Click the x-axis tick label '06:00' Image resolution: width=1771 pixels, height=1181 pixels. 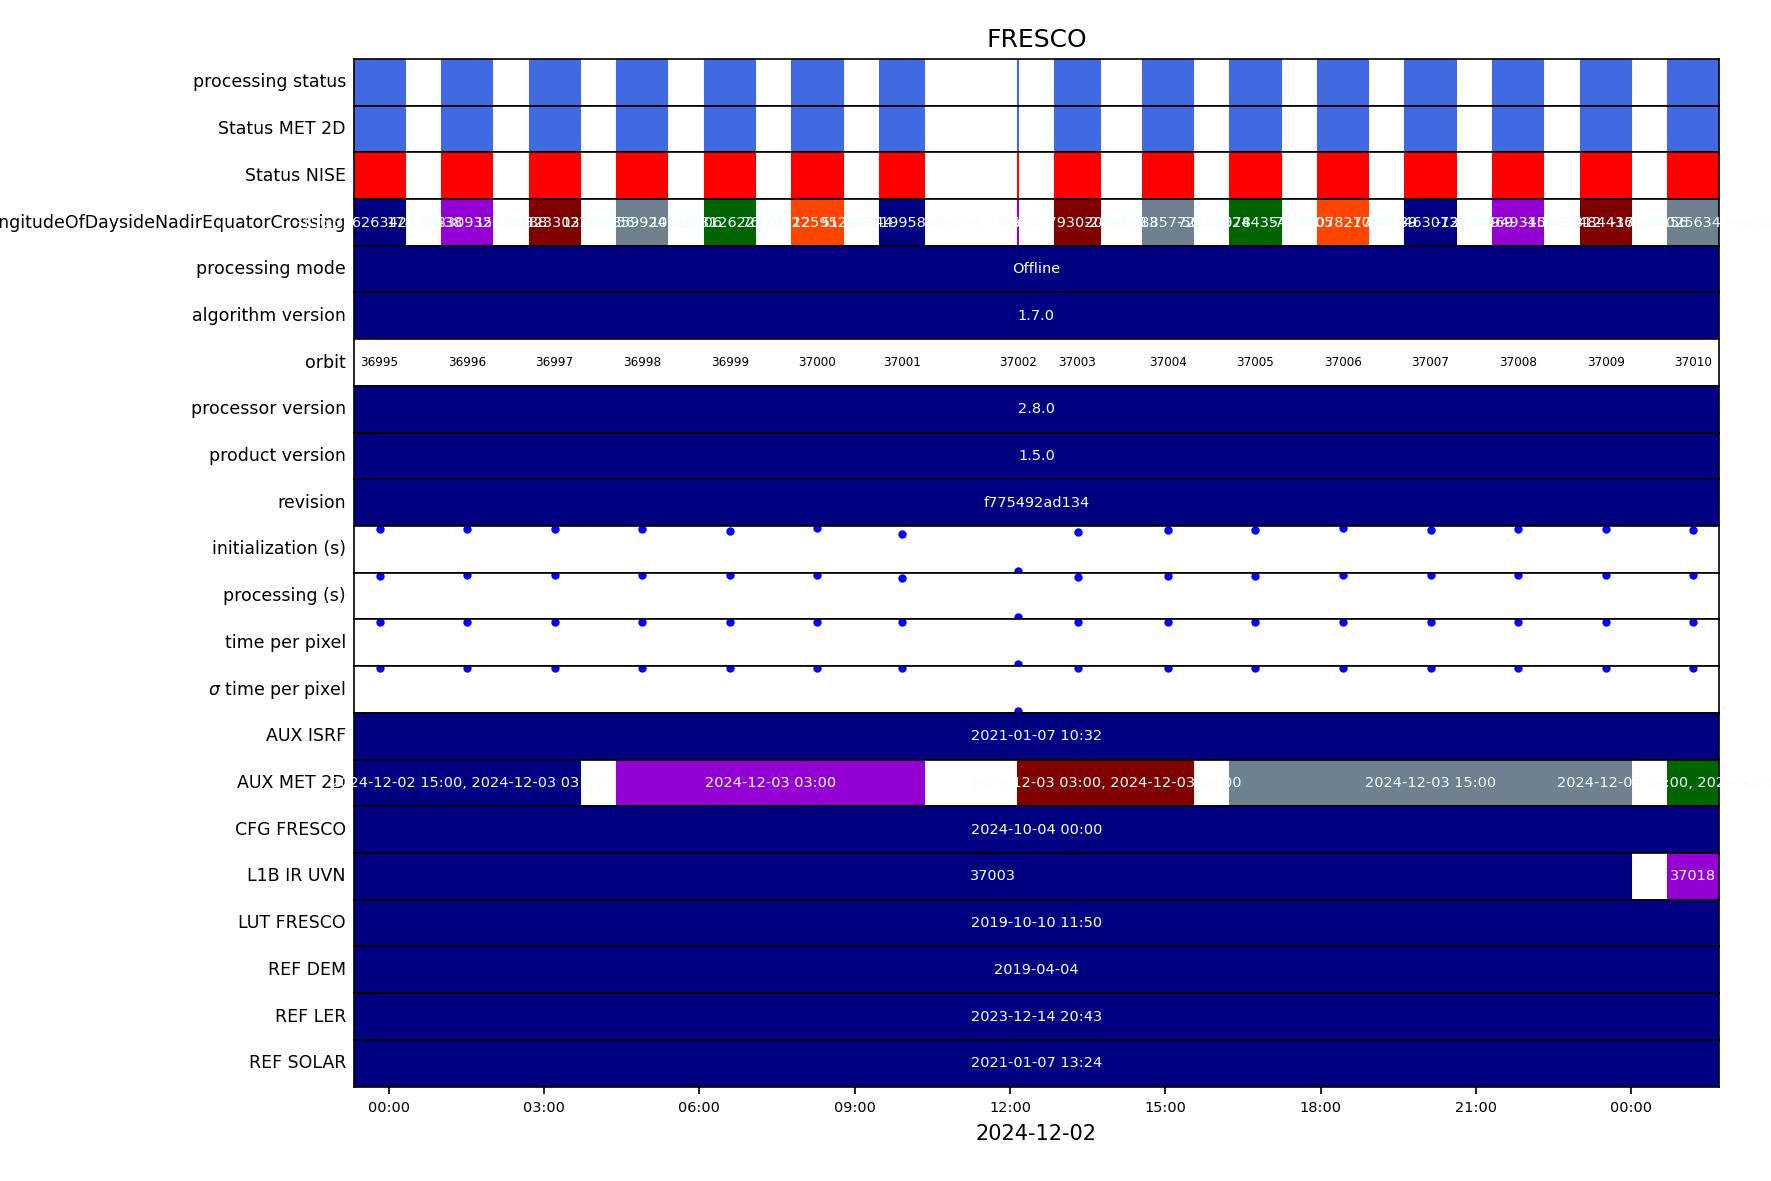click(699, 1107)
